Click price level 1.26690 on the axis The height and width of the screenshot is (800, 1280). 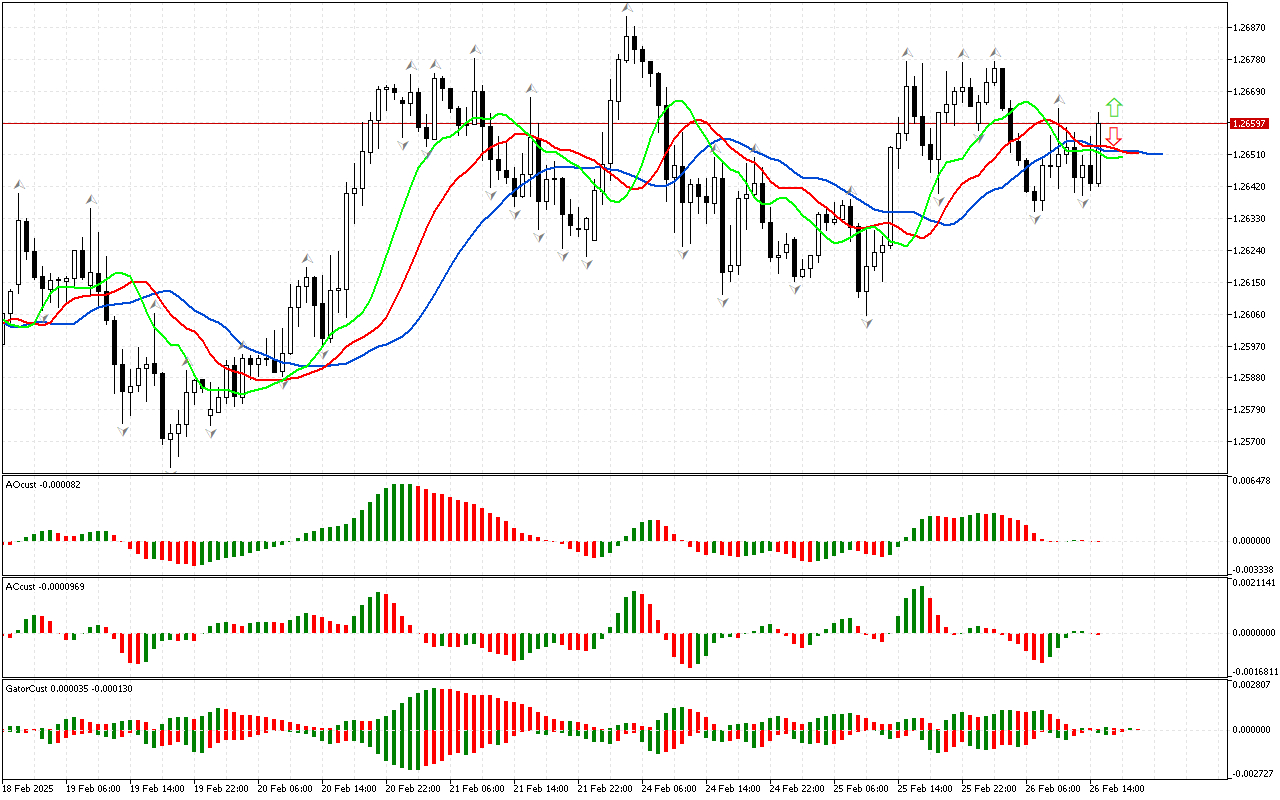[1251, 92]
